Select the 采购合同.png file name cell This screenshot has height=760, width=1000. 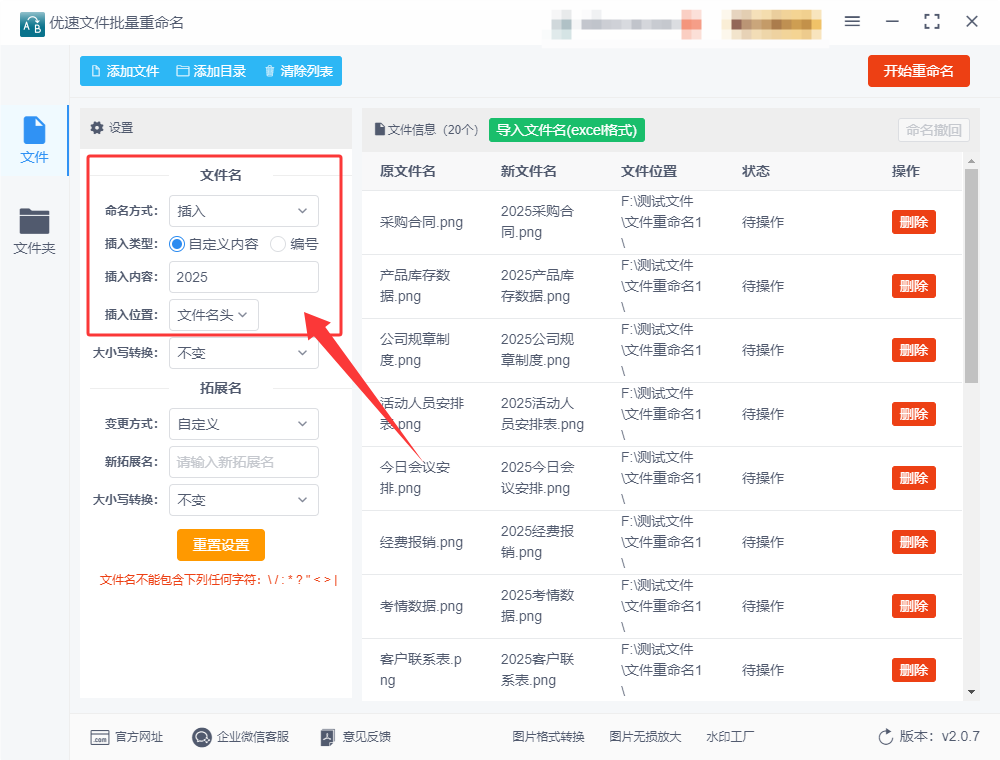421,223
